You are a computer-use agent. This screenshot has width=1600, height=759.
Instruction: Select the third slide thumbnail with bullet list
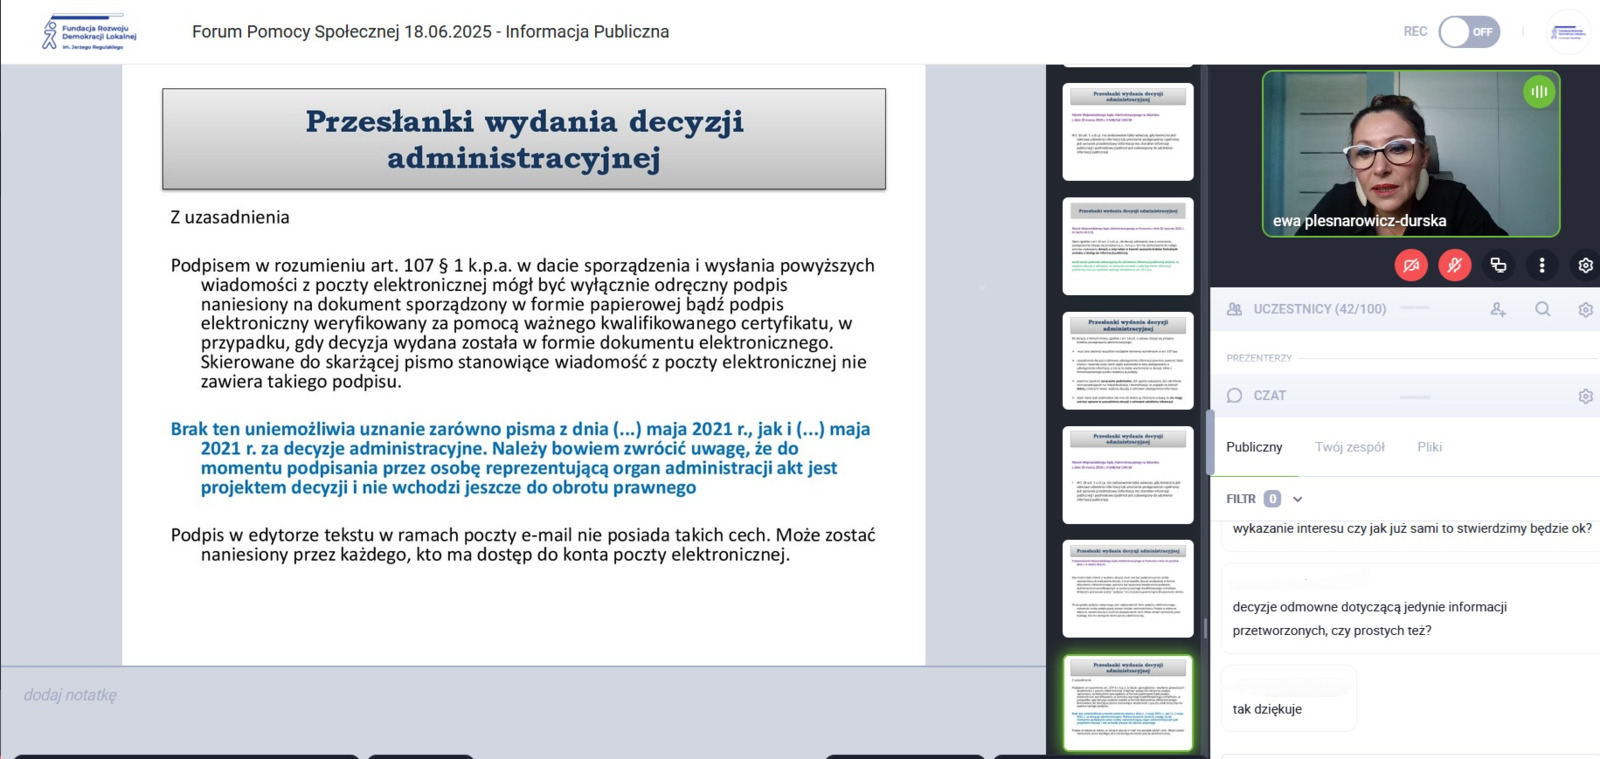(1128, 361)
